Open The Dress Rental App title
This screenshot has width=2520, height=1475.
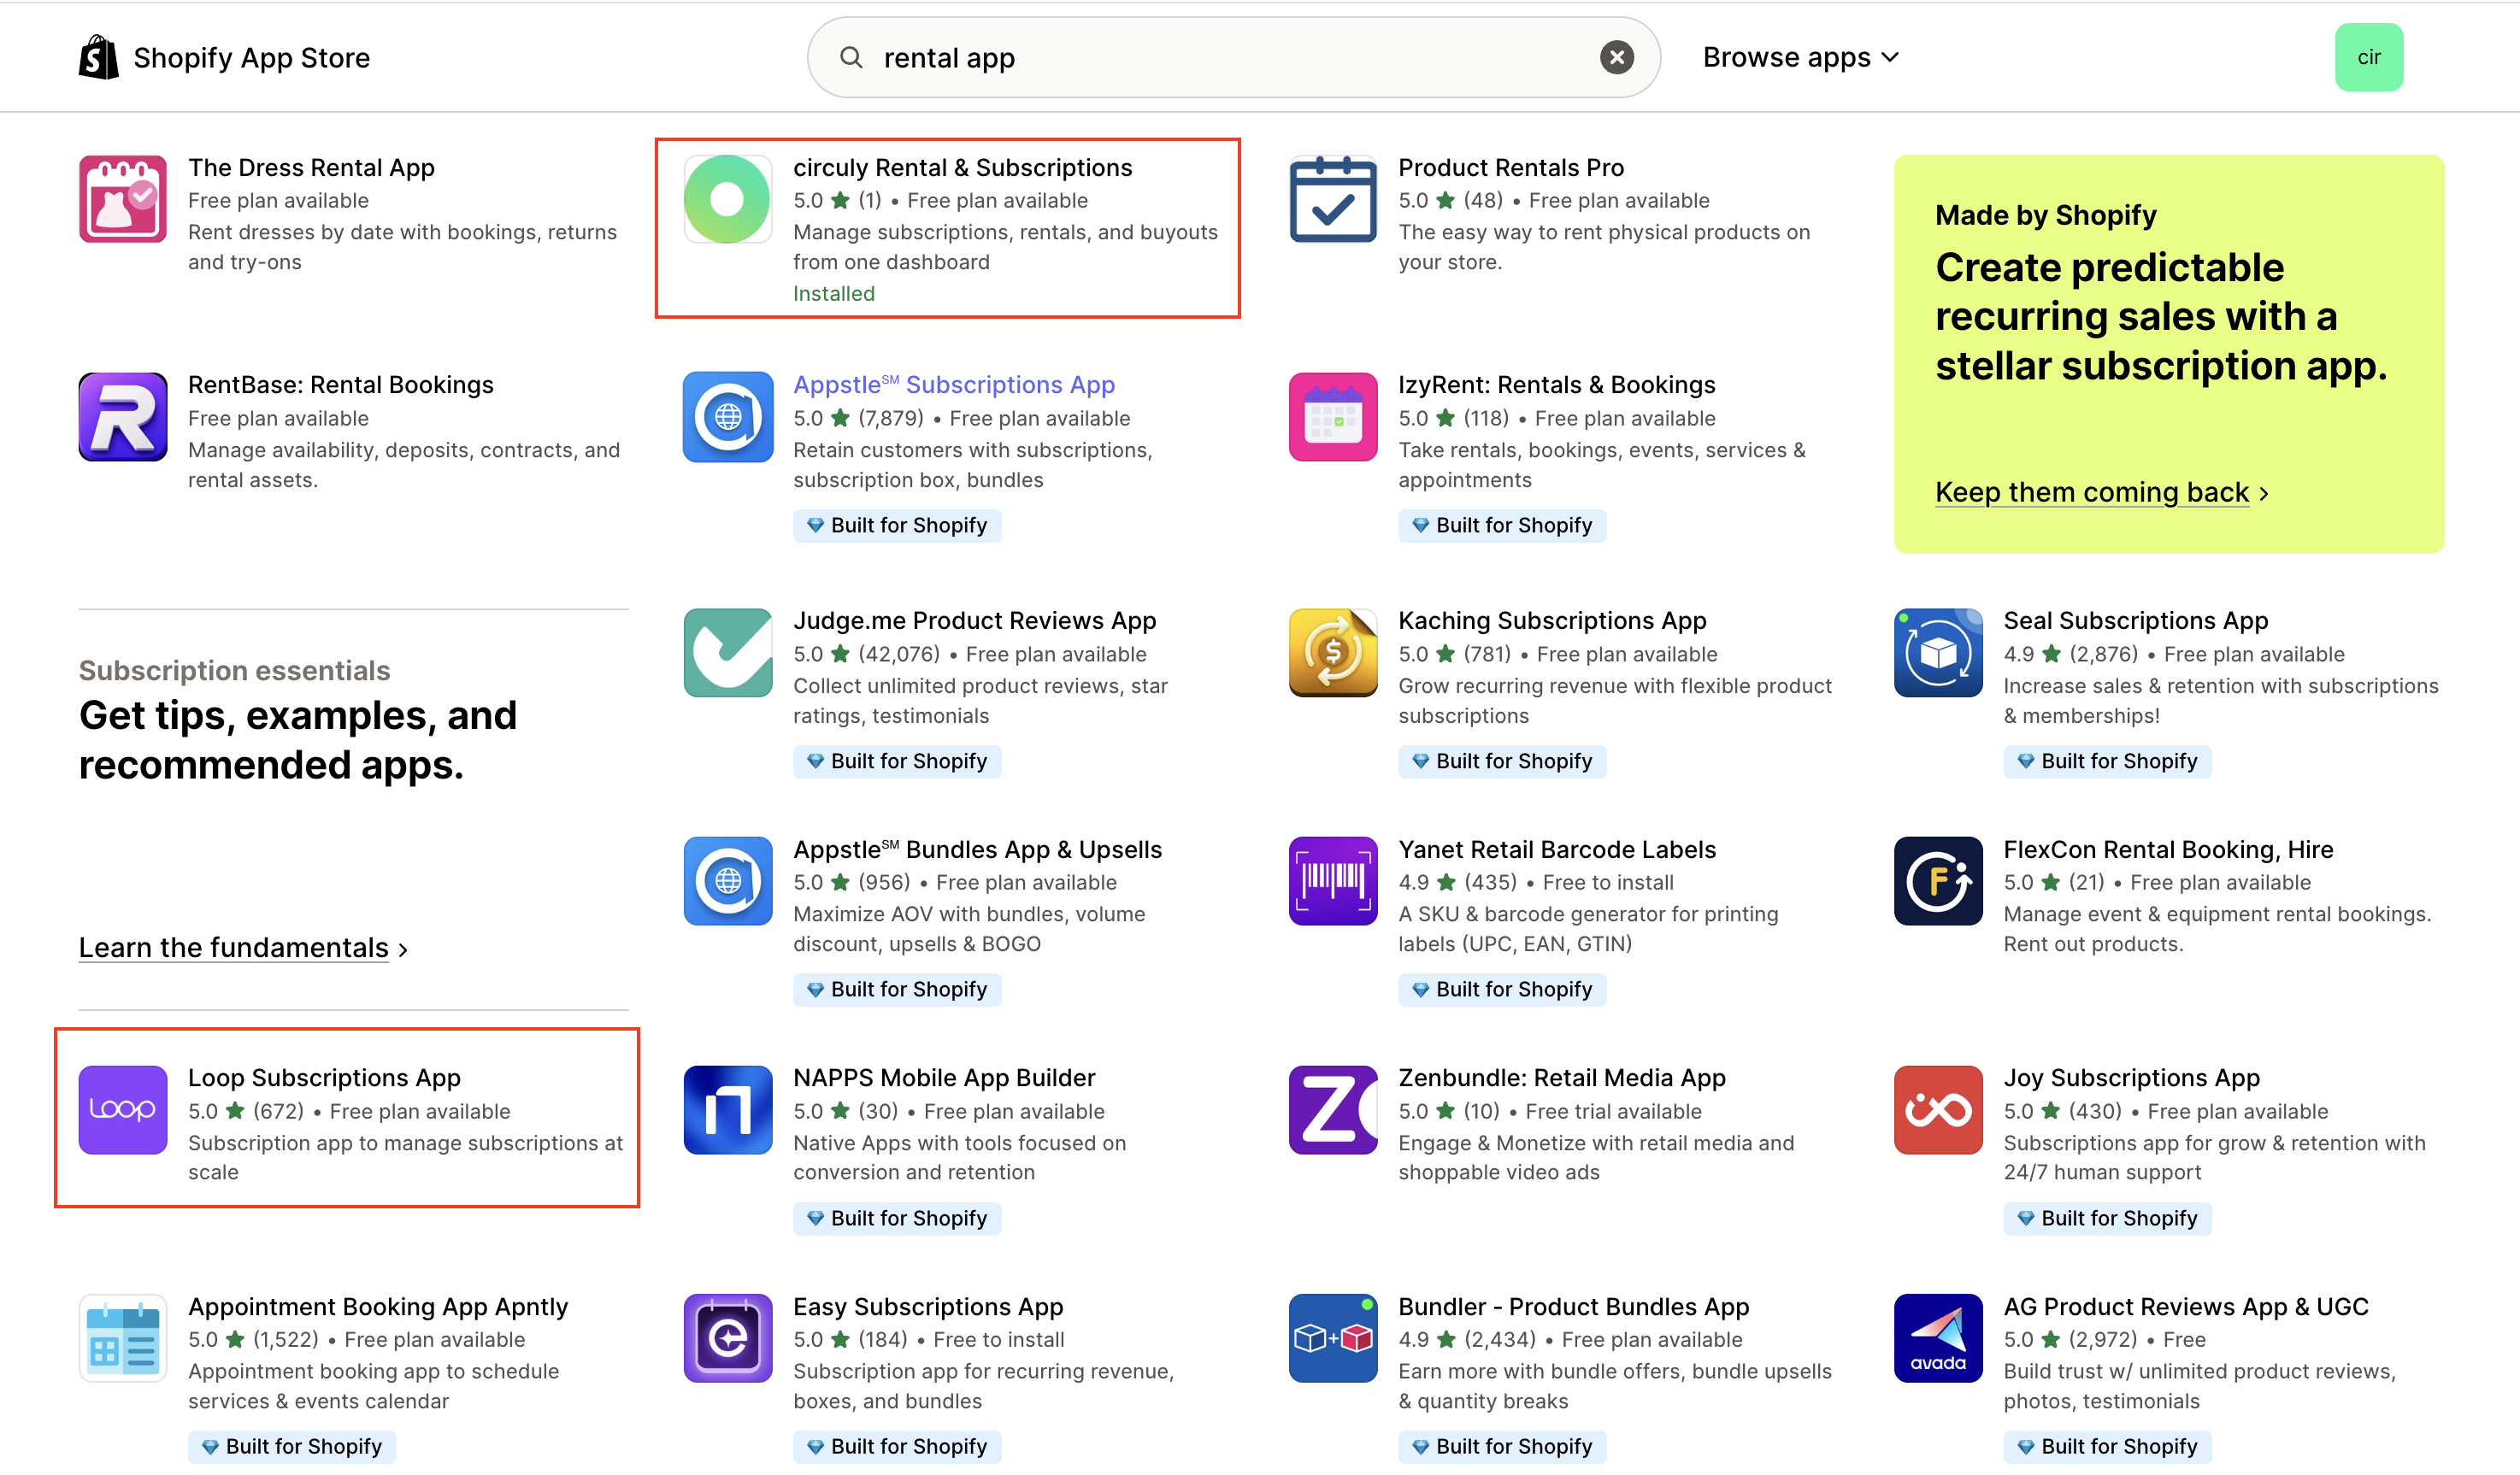pos(311,167)
